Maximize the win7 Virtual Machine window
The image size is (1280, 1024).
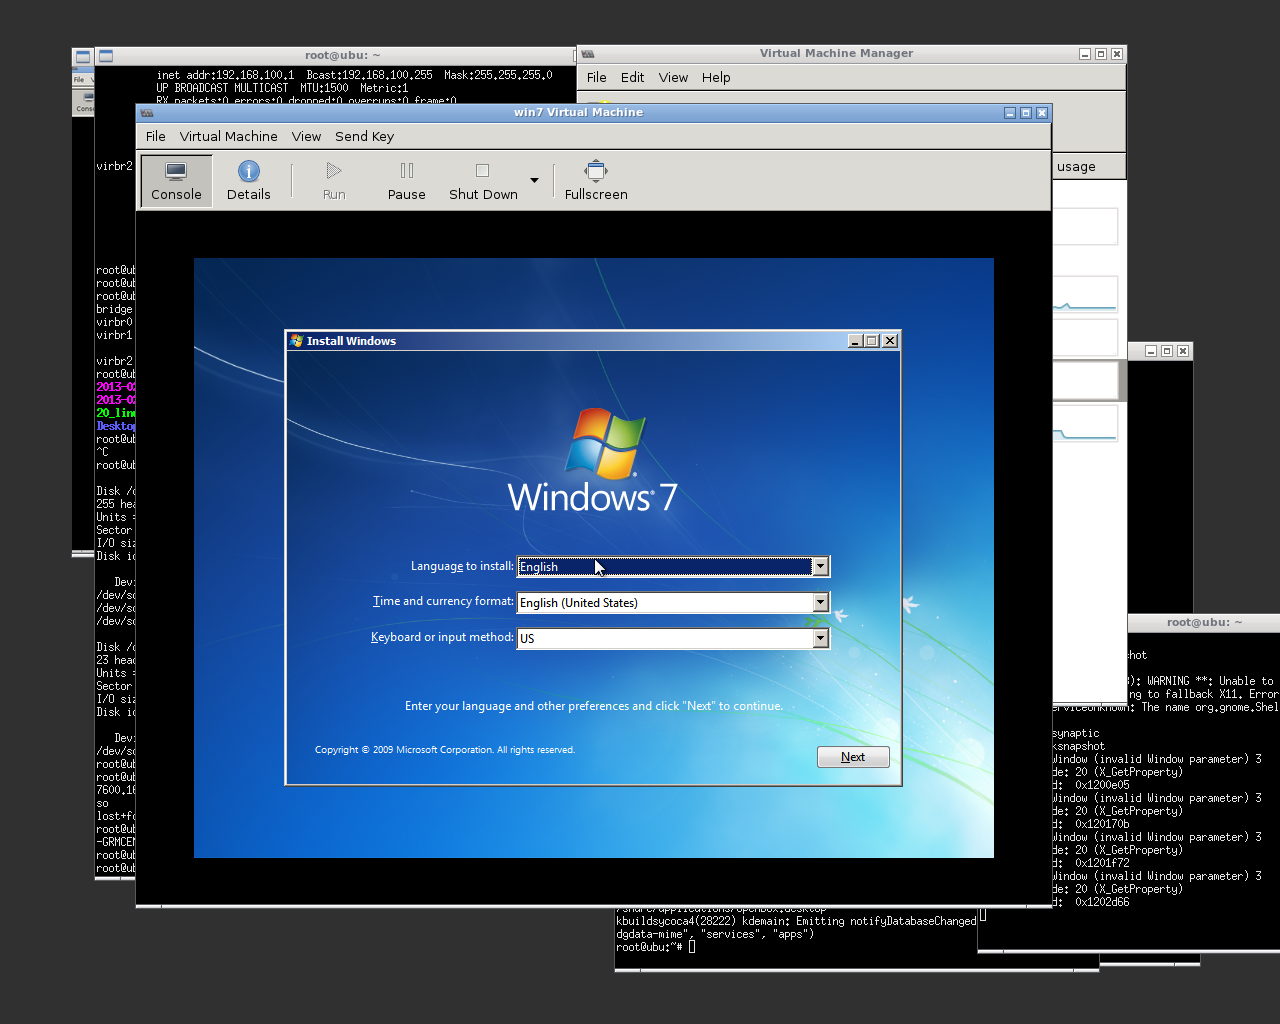click(1025, 113)
